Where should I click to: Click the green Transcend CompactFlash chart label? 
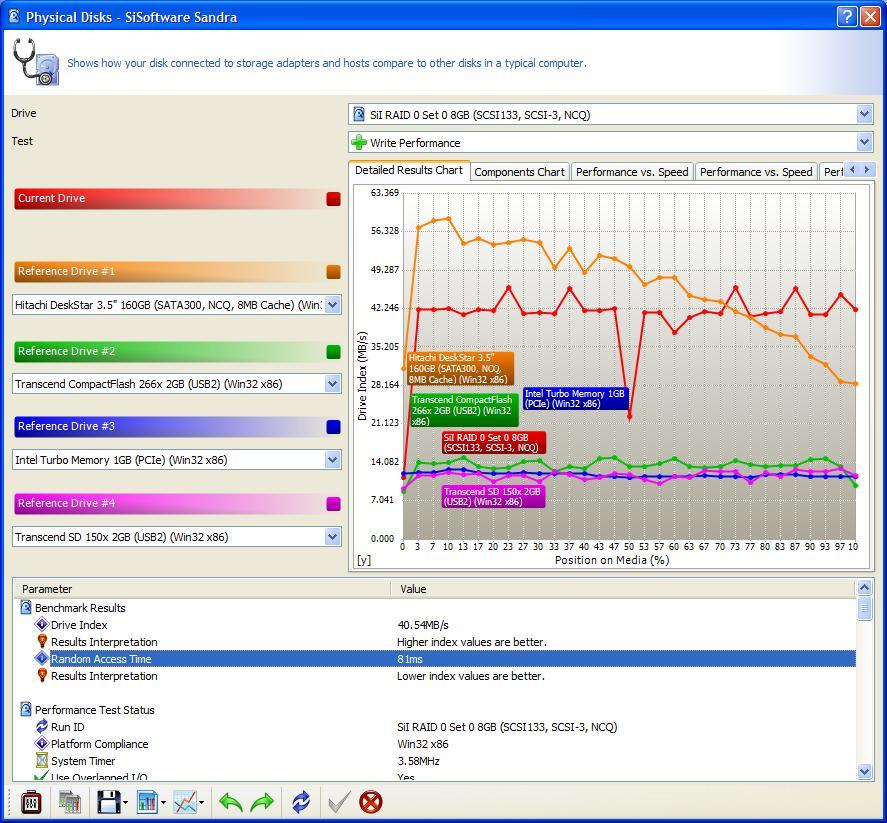(x=463, y=411)
